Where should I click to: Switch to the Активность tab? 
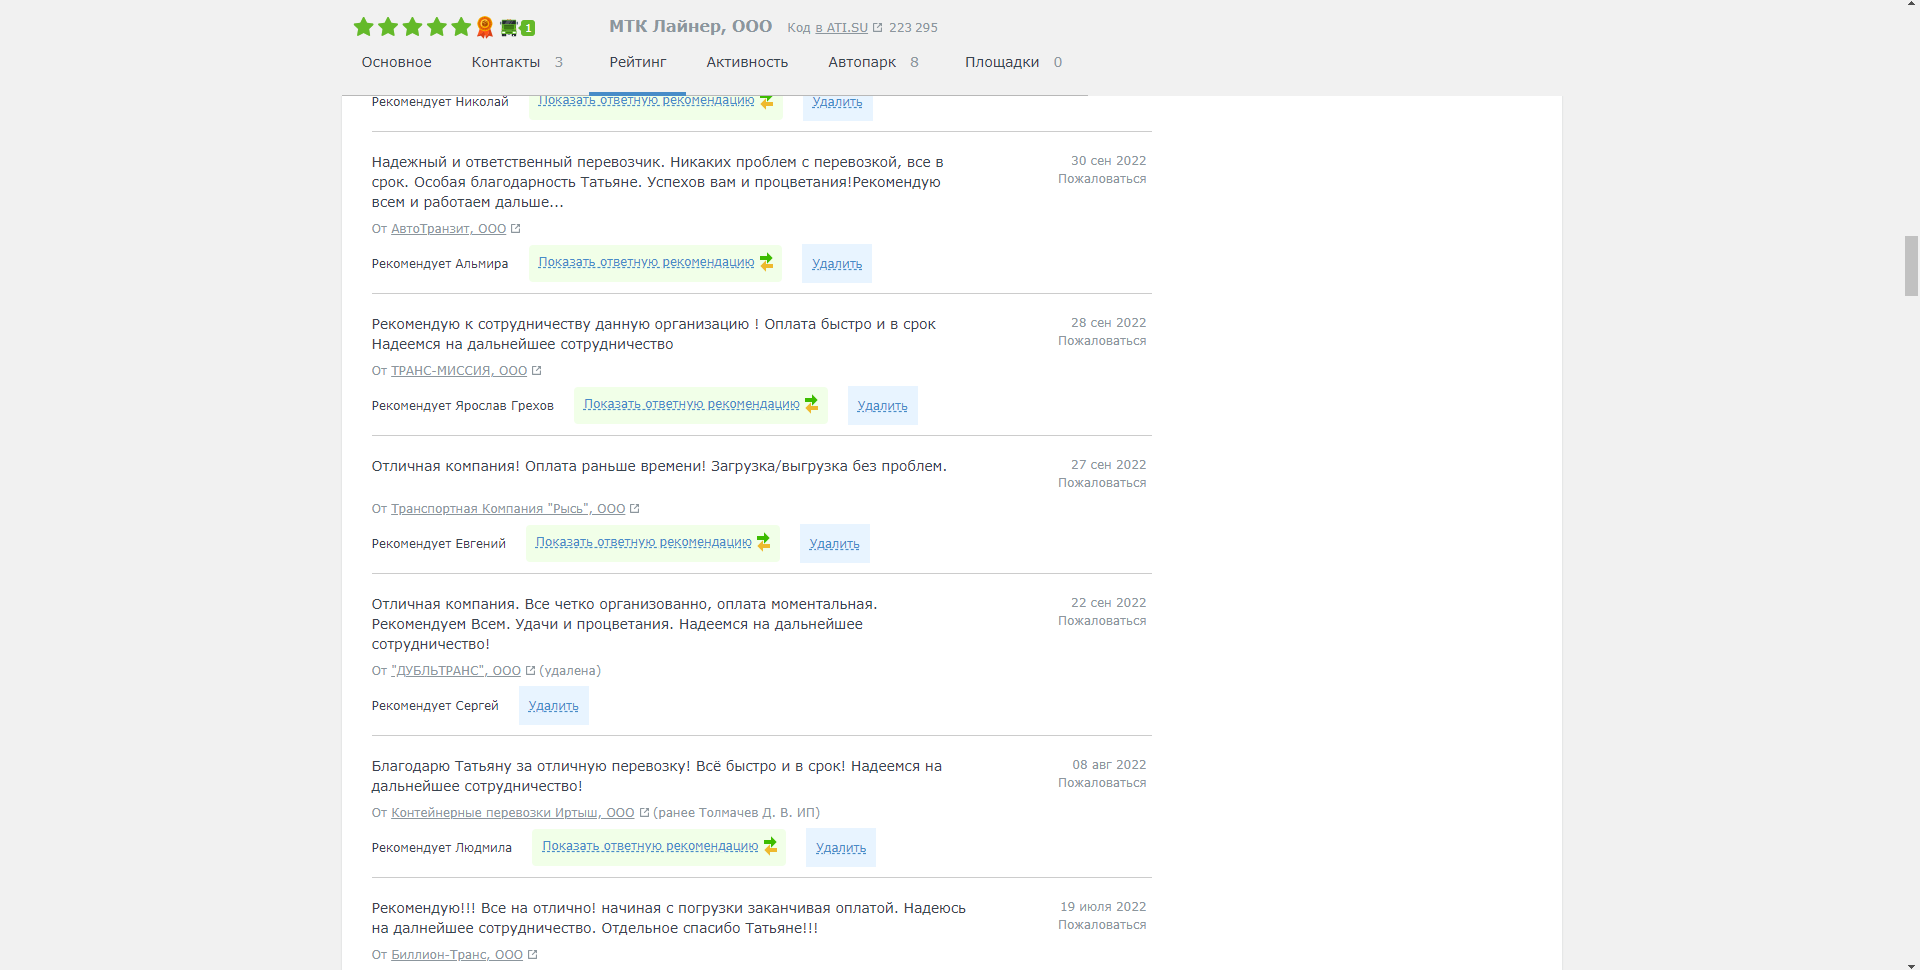747,62
